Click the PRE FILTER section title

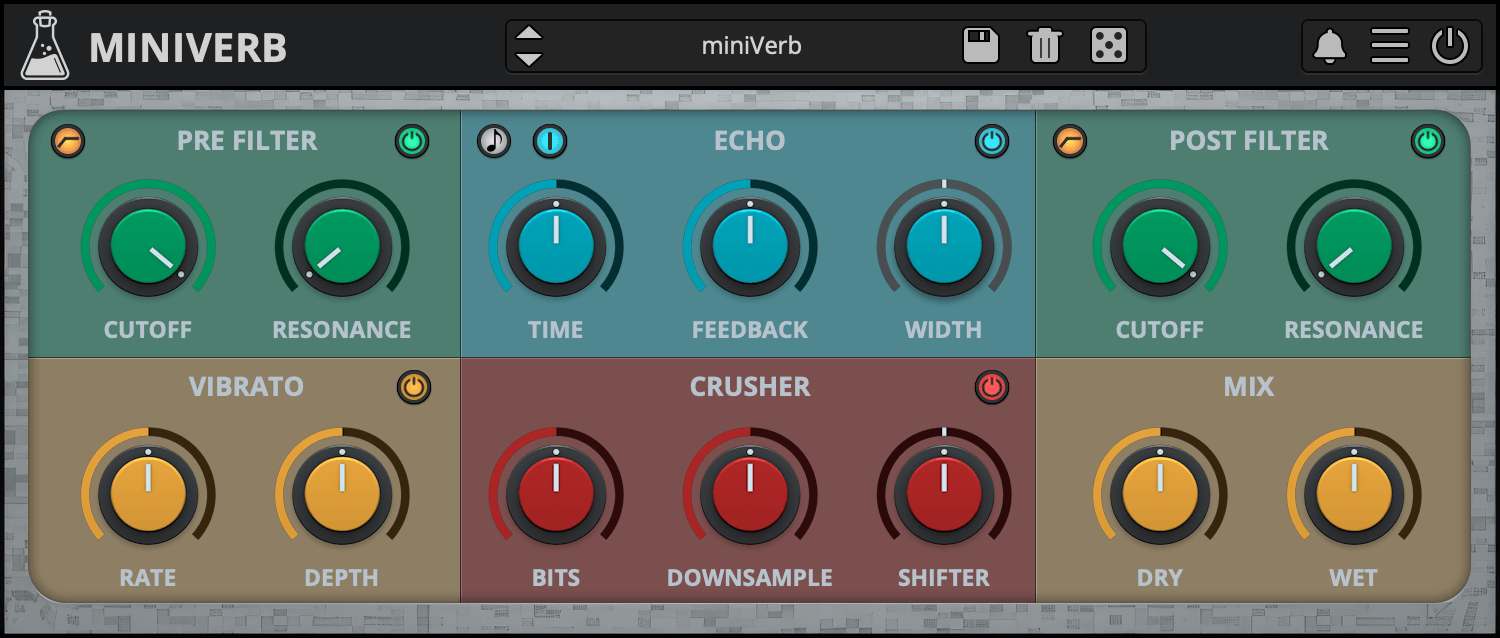click(x=247, y=141)
